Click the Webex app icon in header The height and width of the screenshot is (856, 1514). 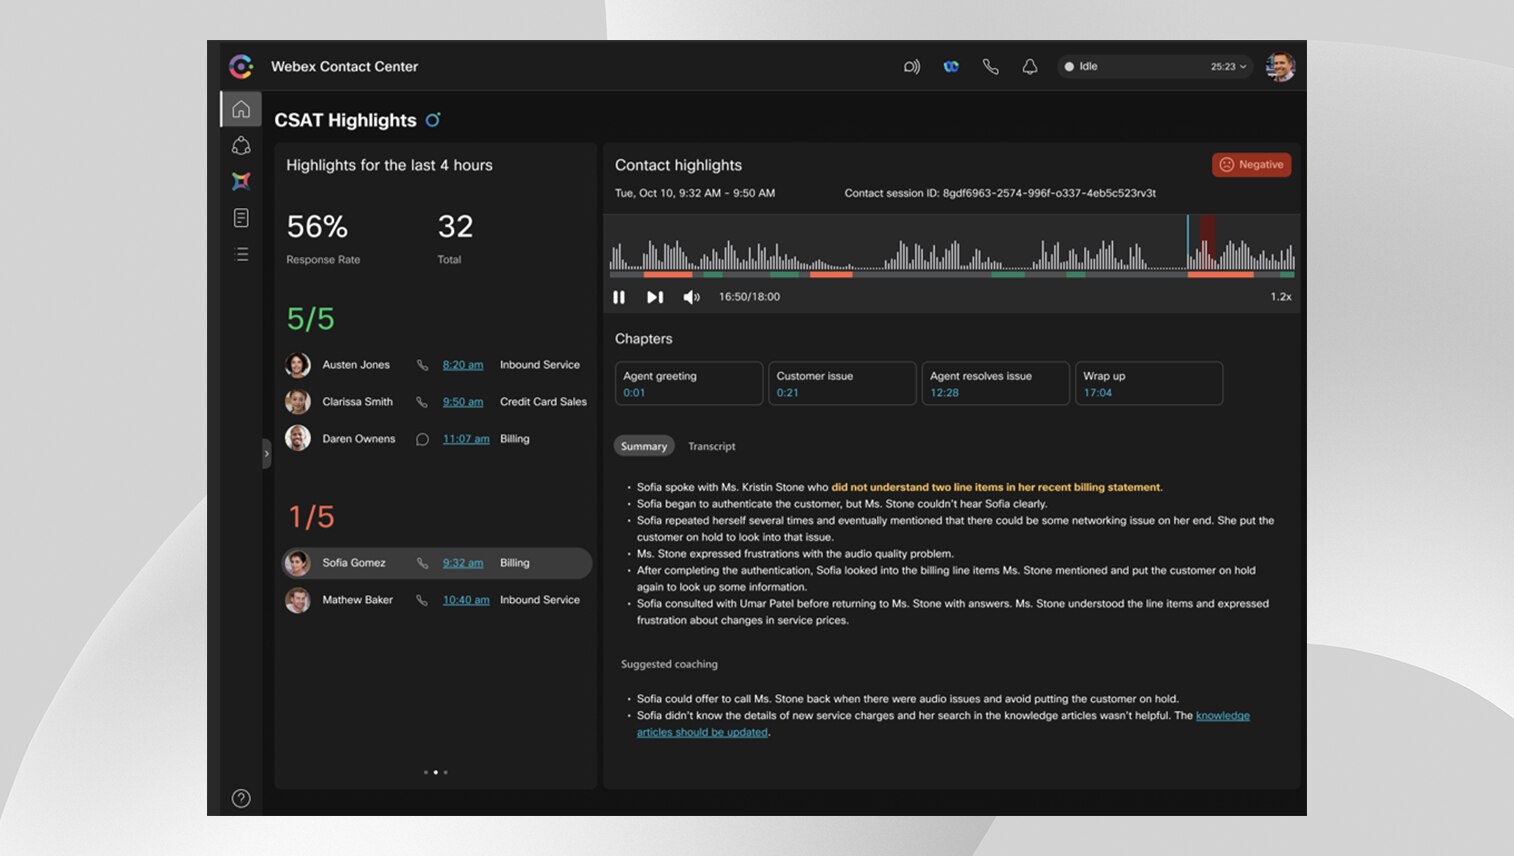tap(950, 67)
